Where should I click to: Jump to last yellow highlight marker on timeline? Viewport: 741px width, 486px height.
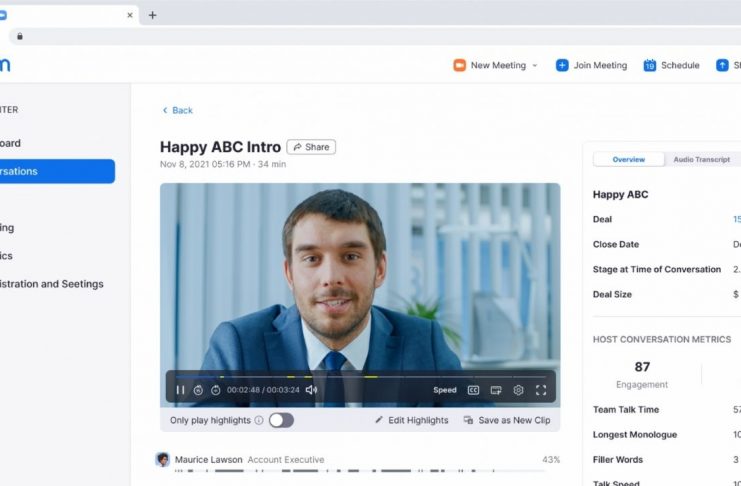pyautogui.click(x=371, y=377)
